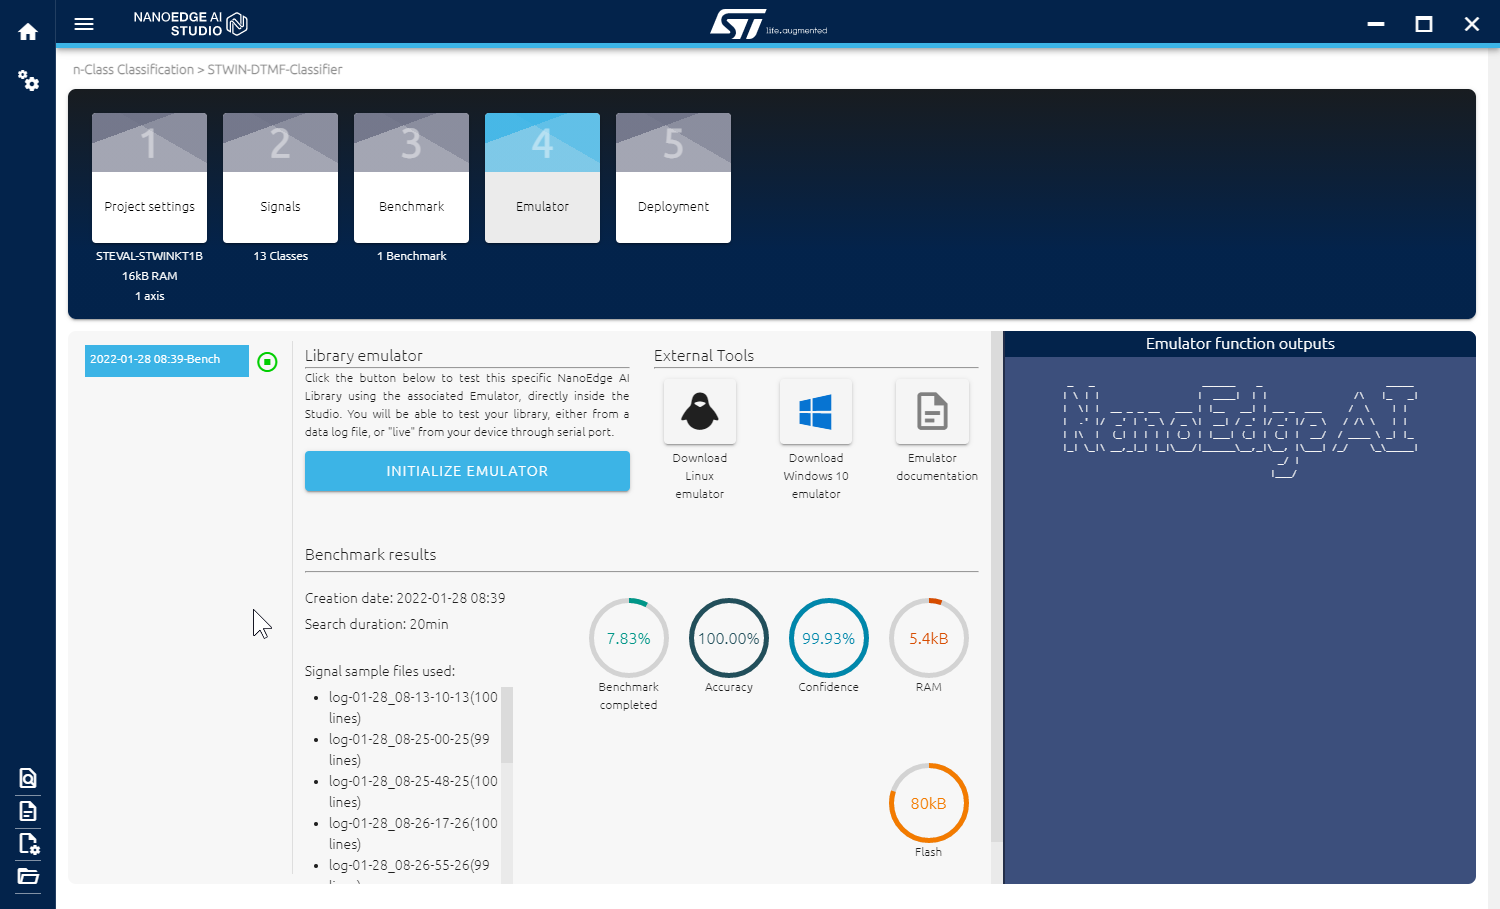Select log-01-28_08-25-00-25 file entry
Image resolution: width=1500 pixels, height=909 pixels.
pyautogui.click(x=409, y=749)
